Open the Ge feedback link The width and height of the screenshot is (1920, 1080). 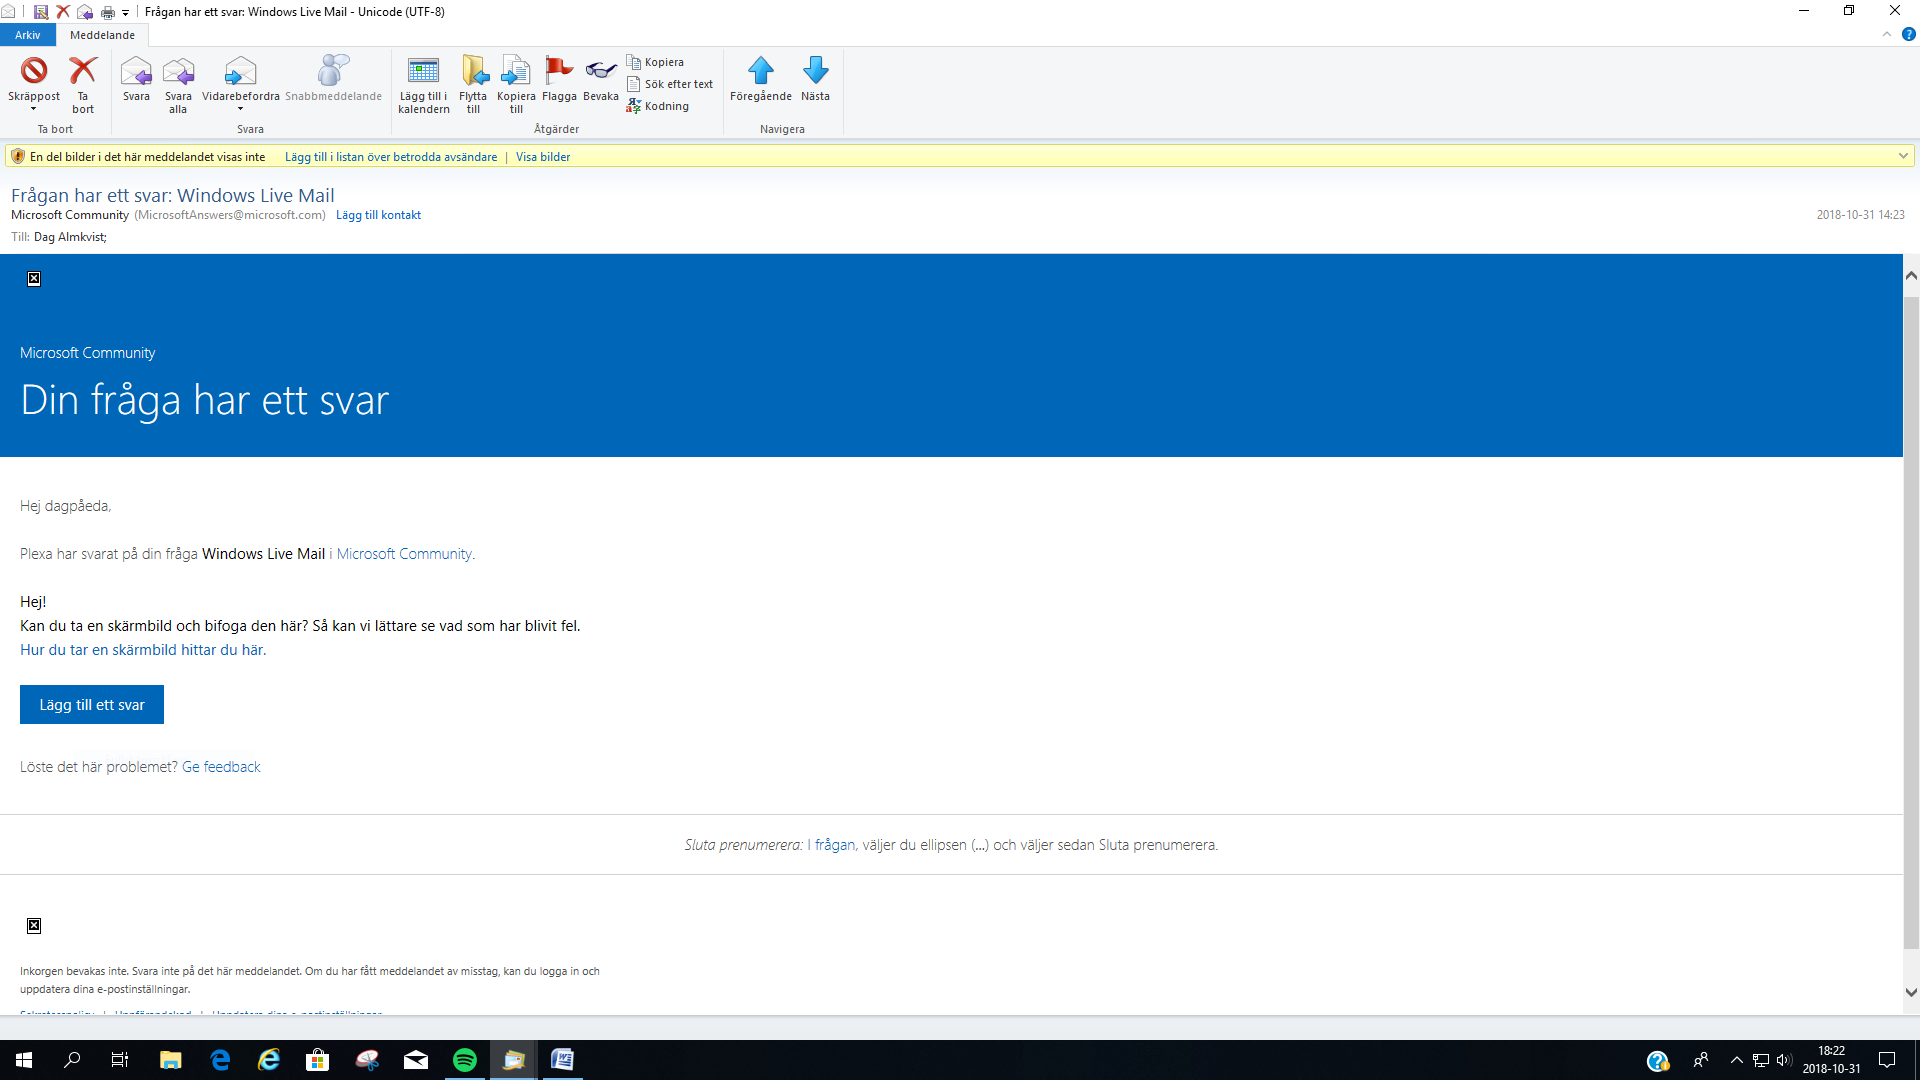tap(221, 767)
